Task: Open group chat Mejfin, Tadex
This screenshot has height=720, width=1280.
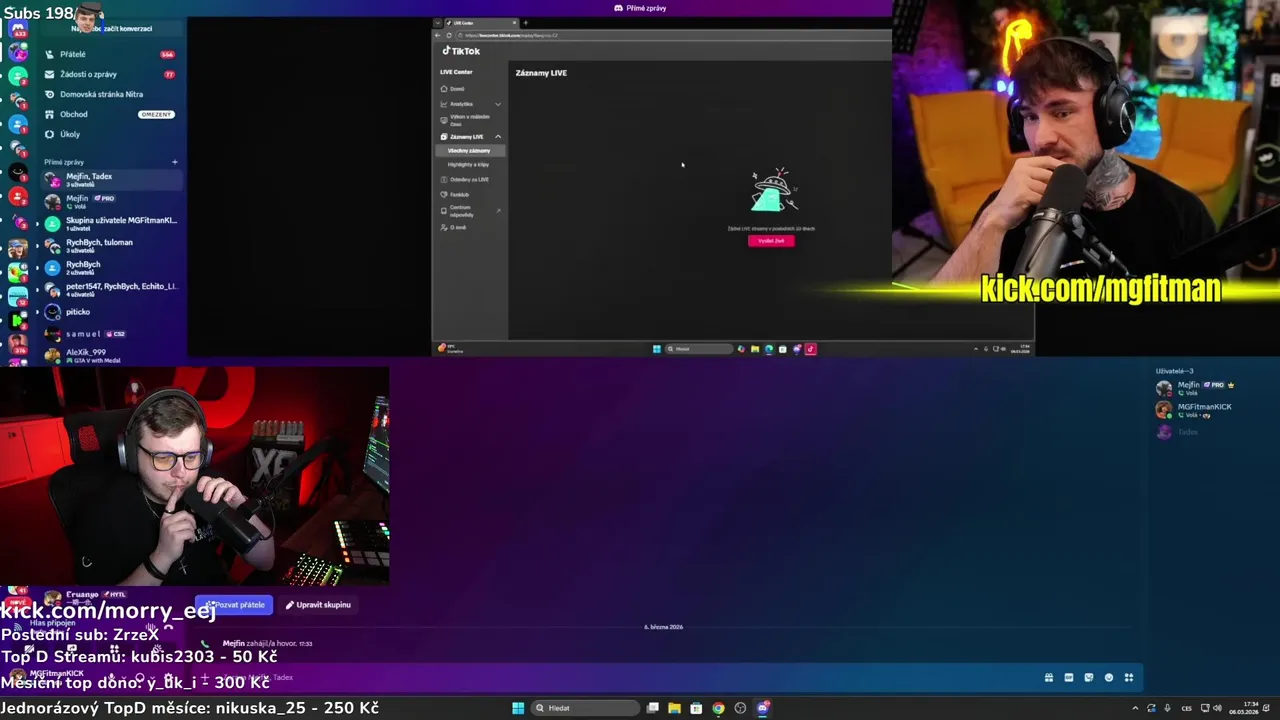Action: (x=110, y=179)
